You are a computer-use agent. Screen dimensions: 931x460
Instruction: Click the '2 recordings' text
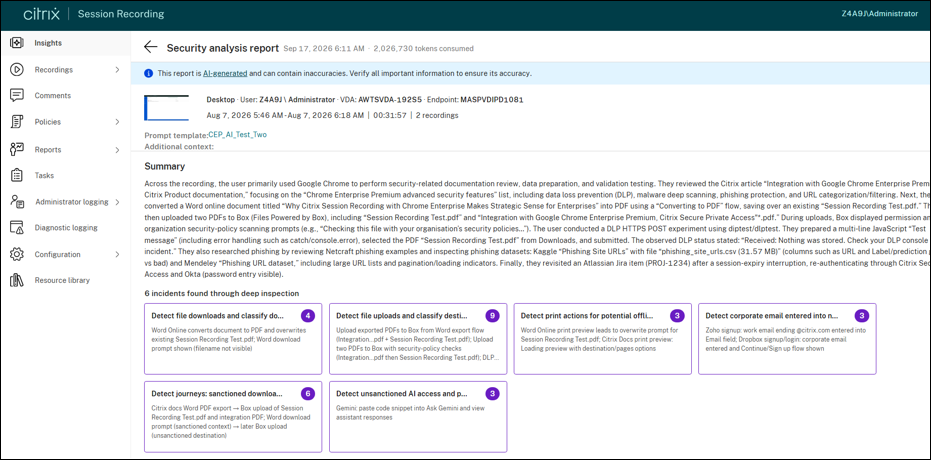pyautogui.click(x=437, y=115)
